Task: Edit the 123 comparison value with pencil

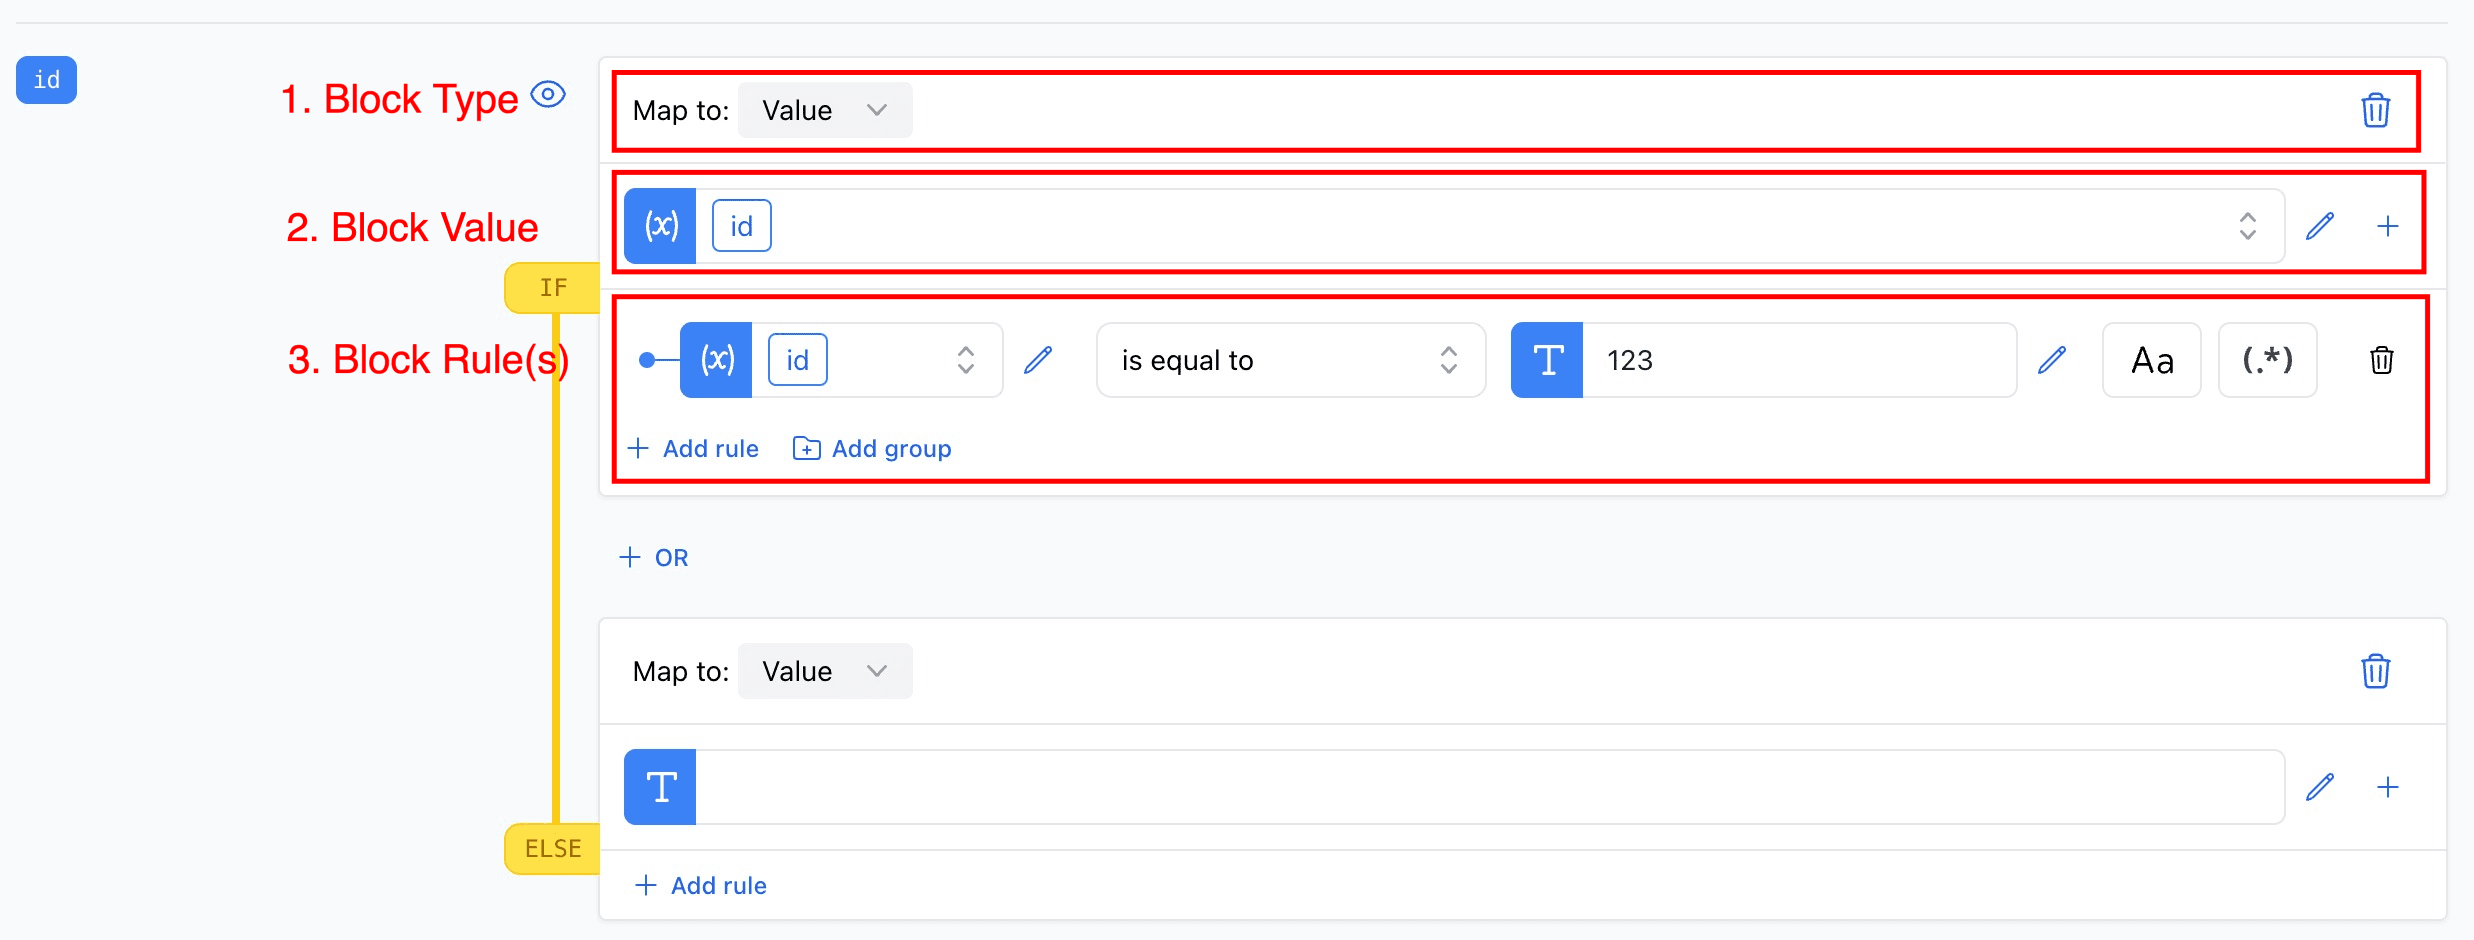Action: click(x=2052, y=360)
